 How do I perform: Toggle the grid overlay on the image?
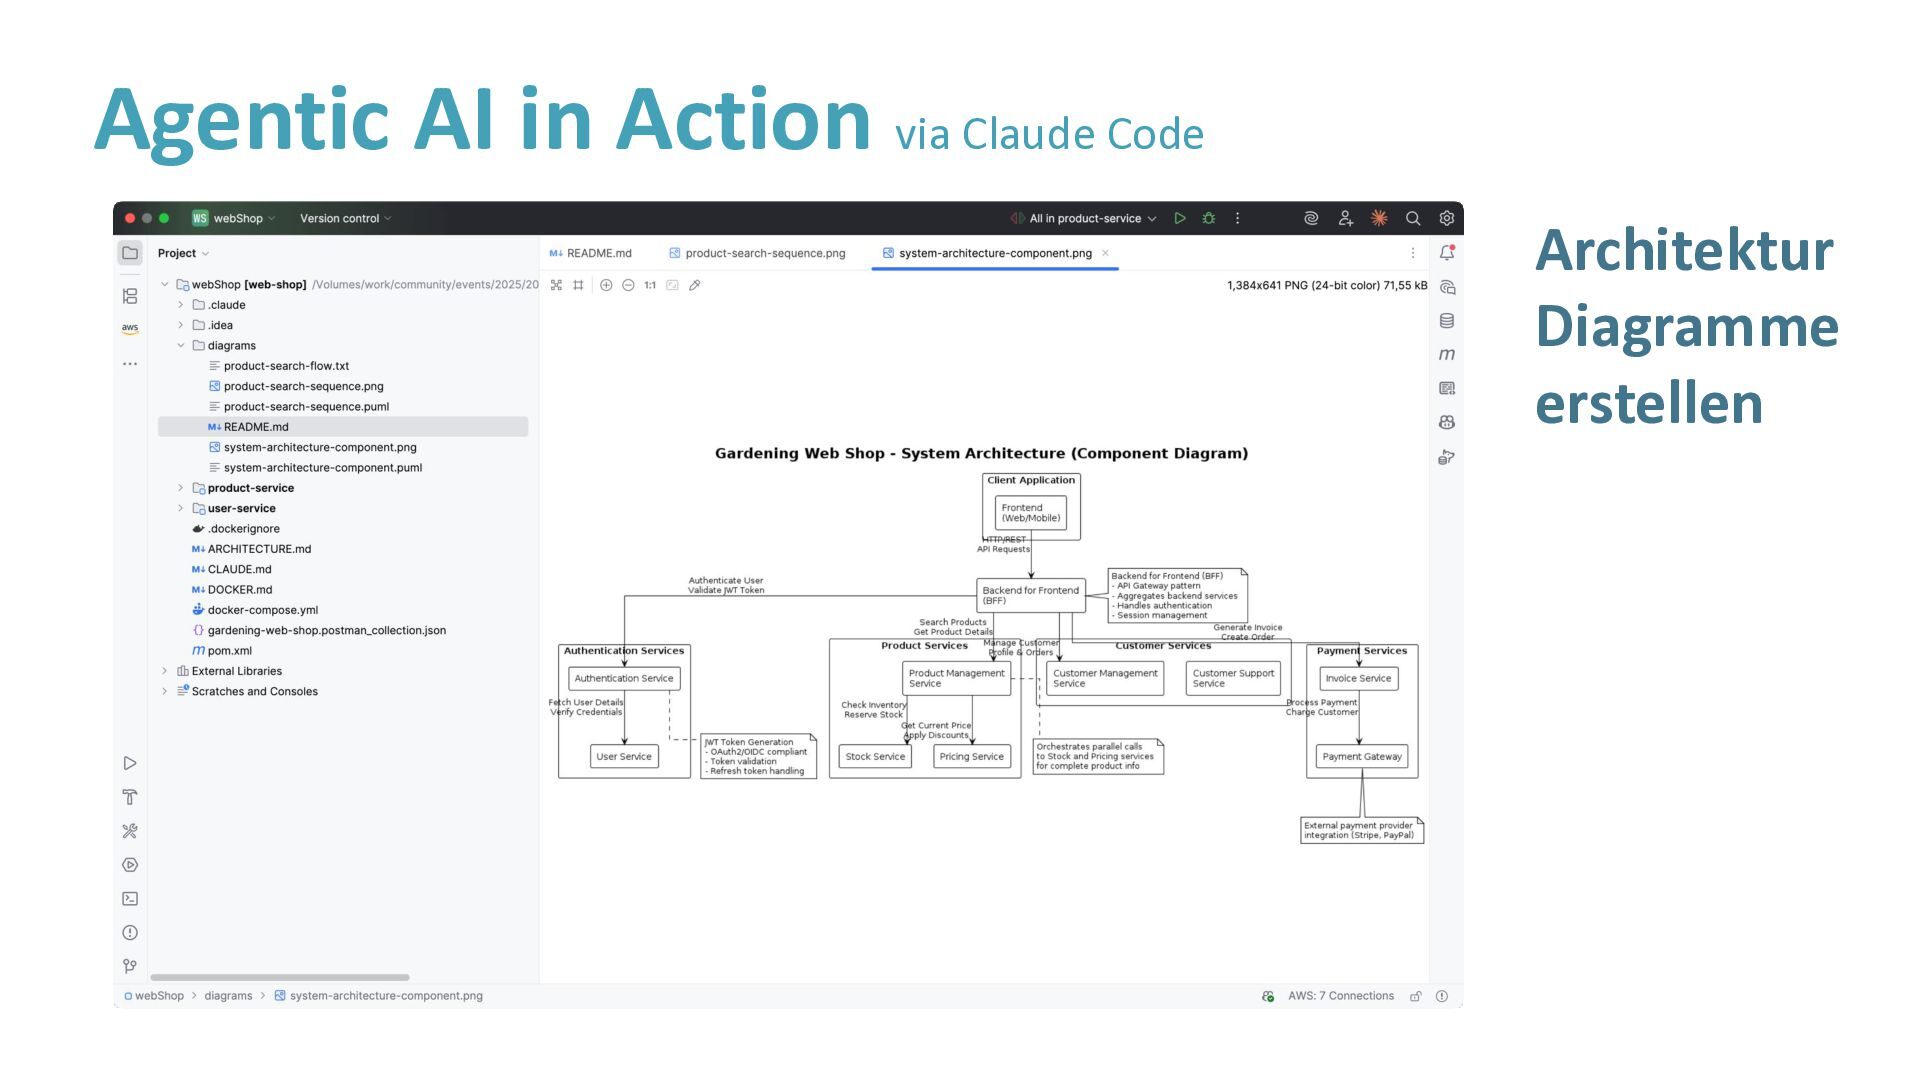click(578, 285)
